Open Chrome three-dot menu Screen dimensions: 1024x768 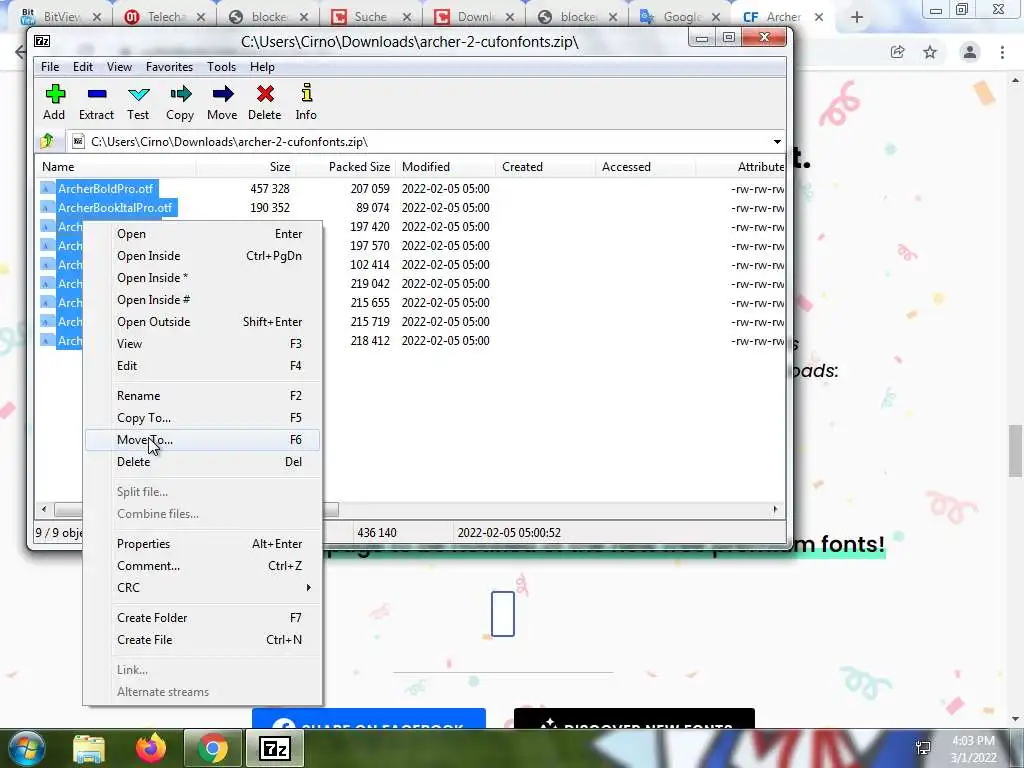(1002, 52)
